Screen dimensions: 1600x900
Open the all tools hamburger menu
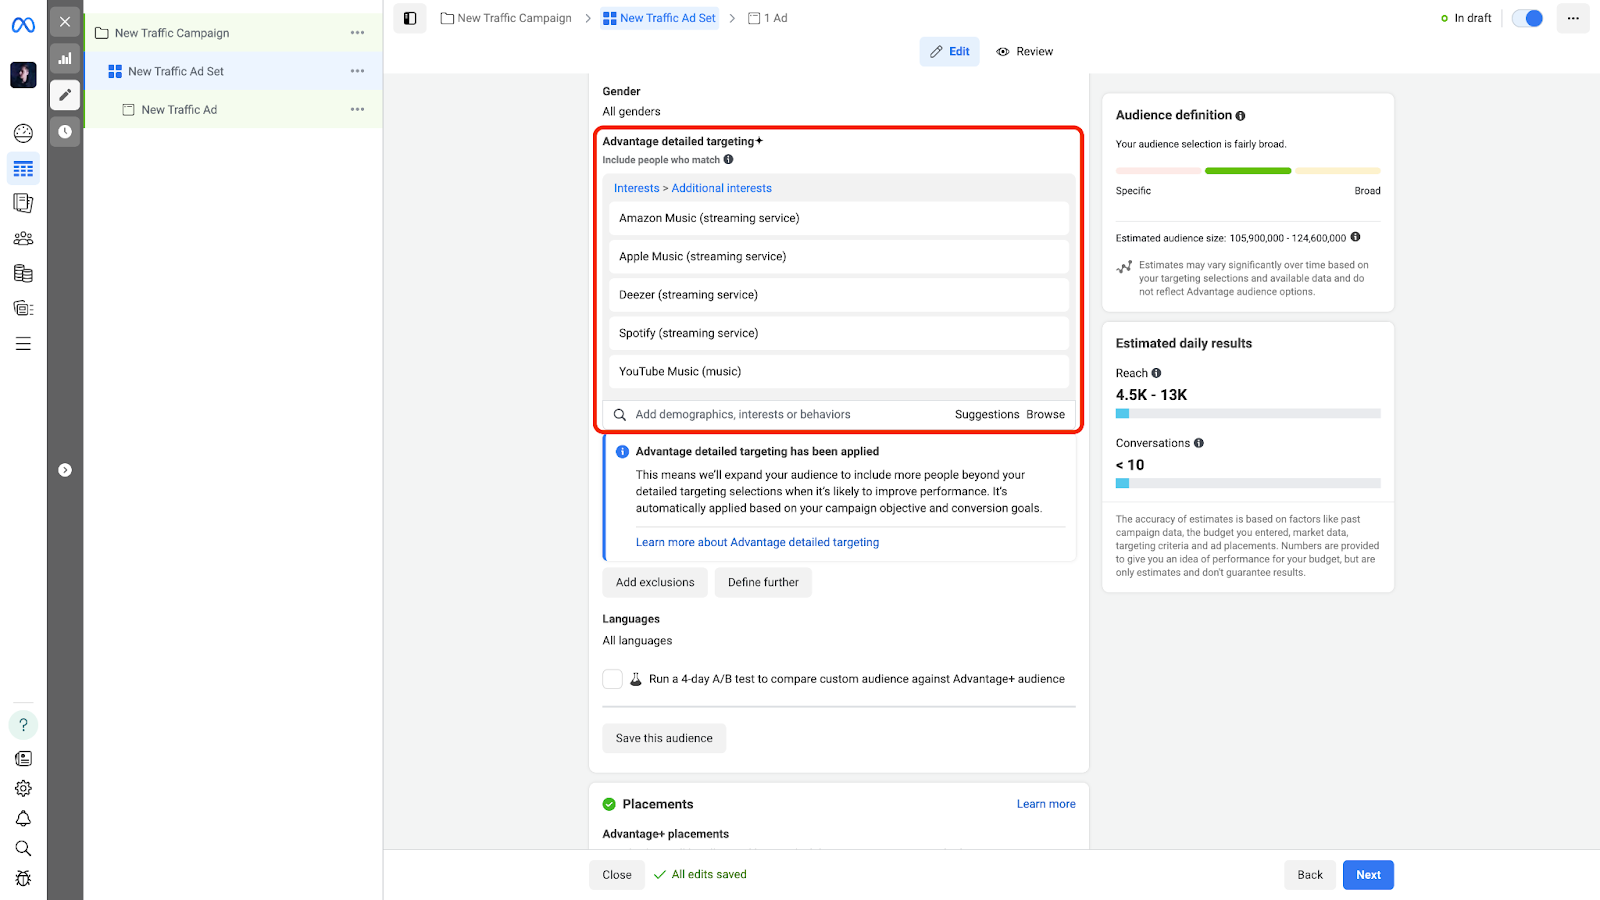[23, 344]
